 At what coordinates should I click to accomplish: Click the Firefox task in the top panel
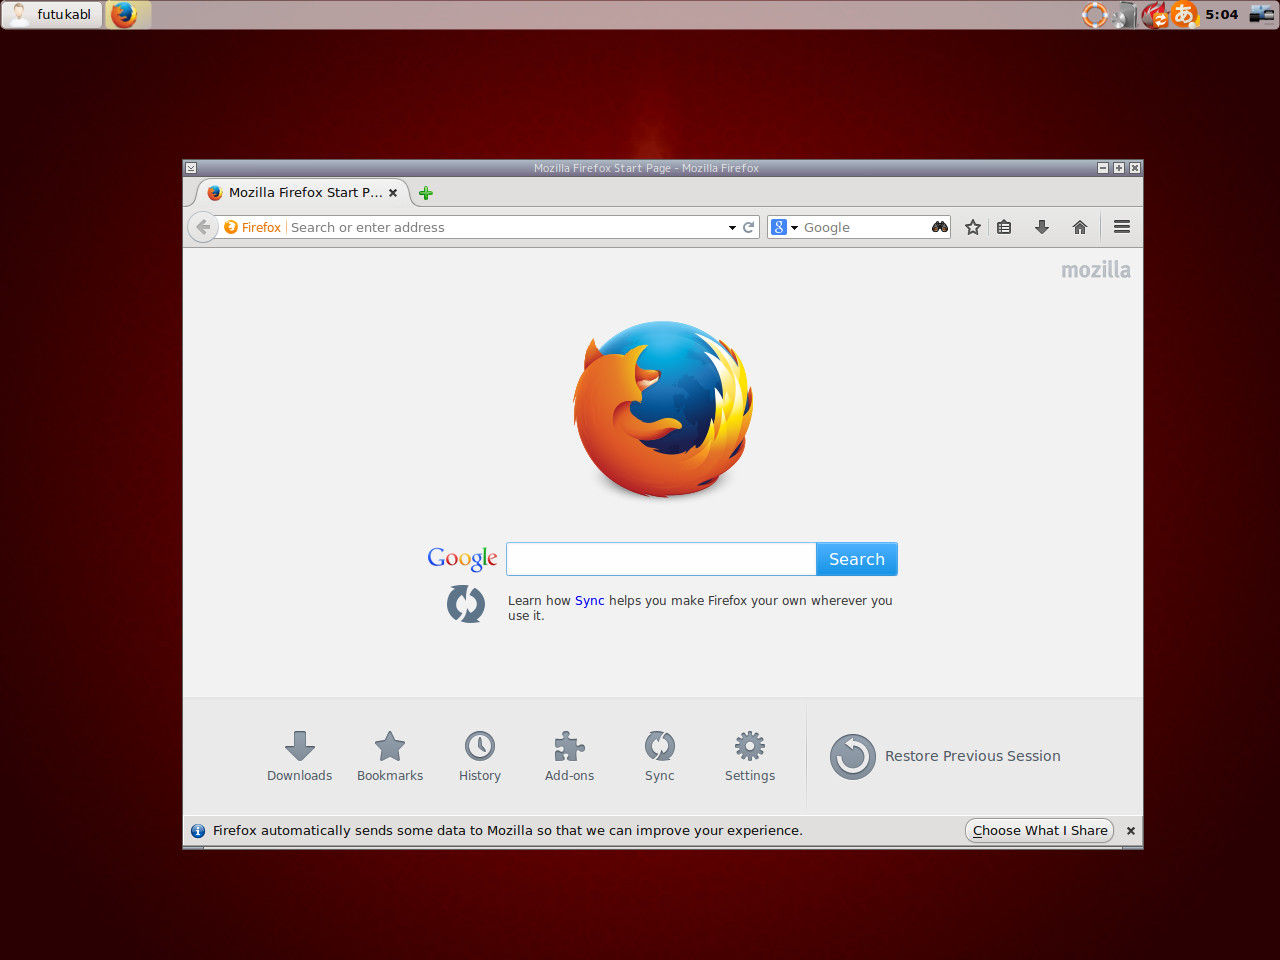click(x=127, y=14)
